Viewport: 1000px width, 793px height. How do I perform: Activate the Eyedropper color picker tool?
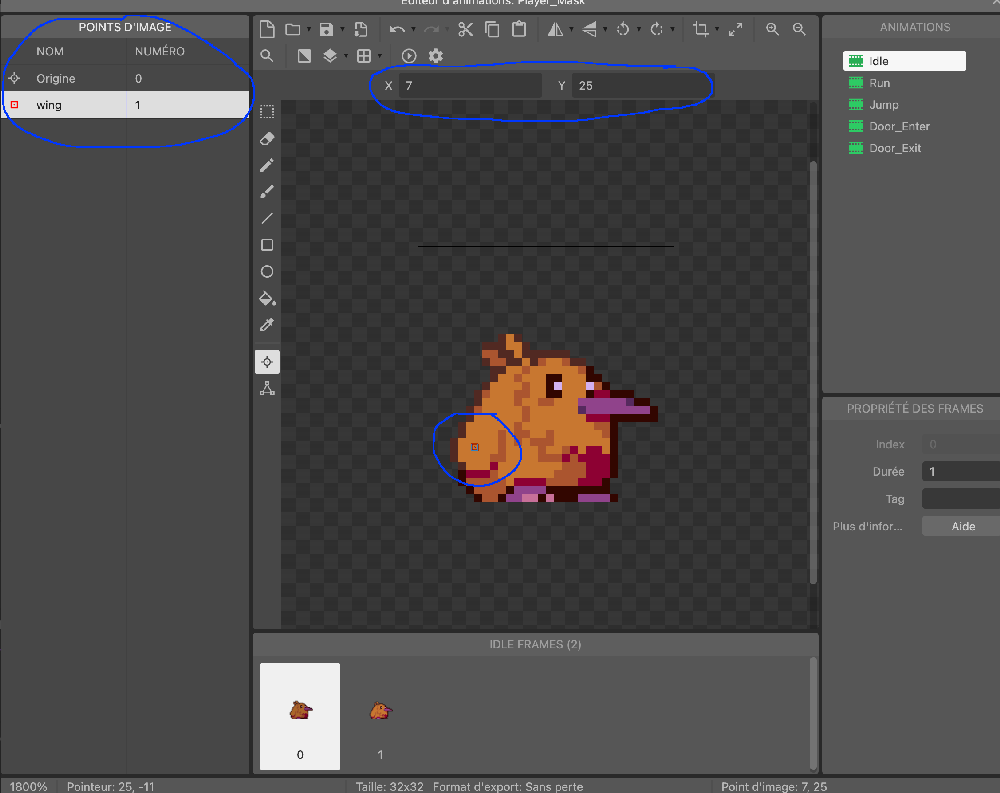click(267, 325)
